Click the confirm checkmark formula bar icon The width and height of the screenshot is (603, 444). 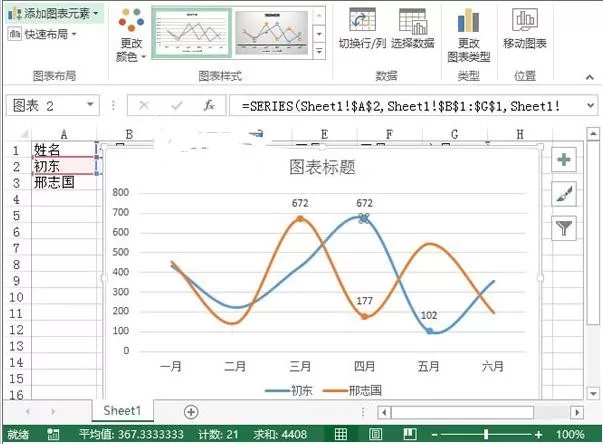(177, 105)
